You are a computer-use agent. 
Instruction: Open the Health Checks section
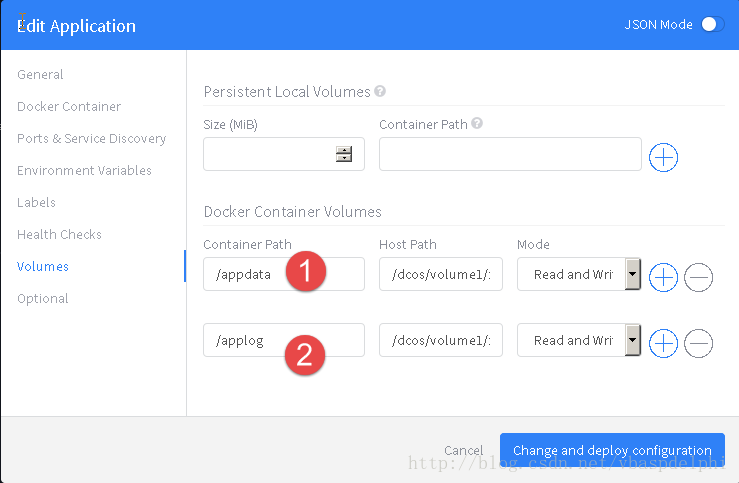pos(59,235)
